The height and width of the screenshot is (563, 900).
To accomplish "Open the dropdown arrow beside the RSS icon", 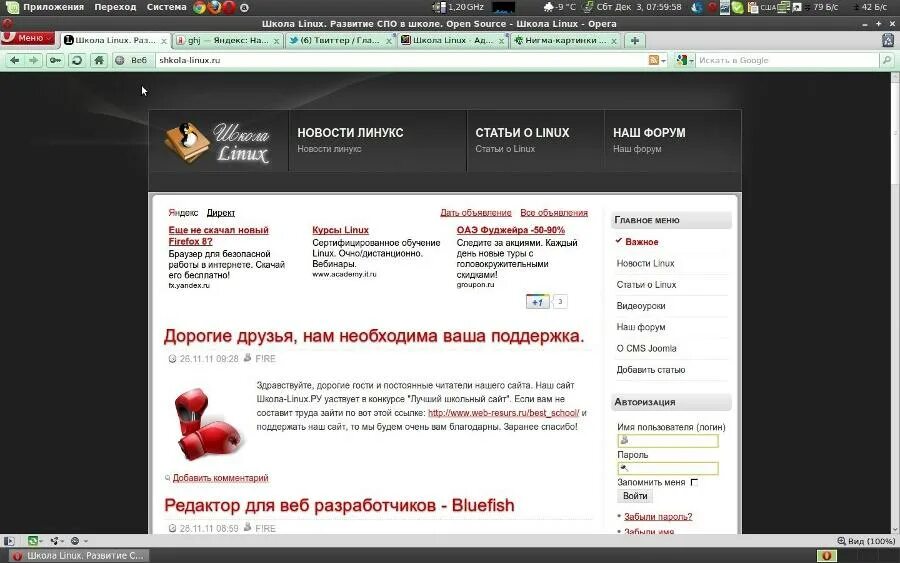I will coord(664,61).
